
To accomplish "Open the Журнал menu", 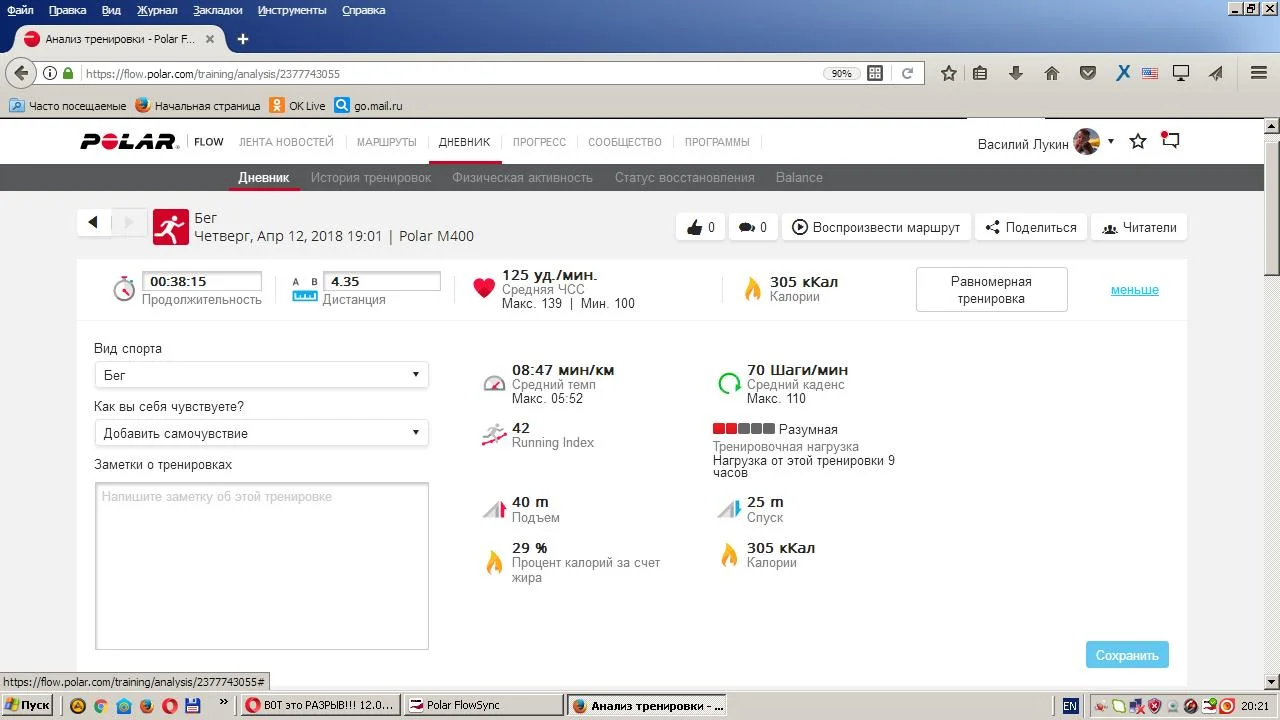I will pyautogui.click(x=157, y=10).
